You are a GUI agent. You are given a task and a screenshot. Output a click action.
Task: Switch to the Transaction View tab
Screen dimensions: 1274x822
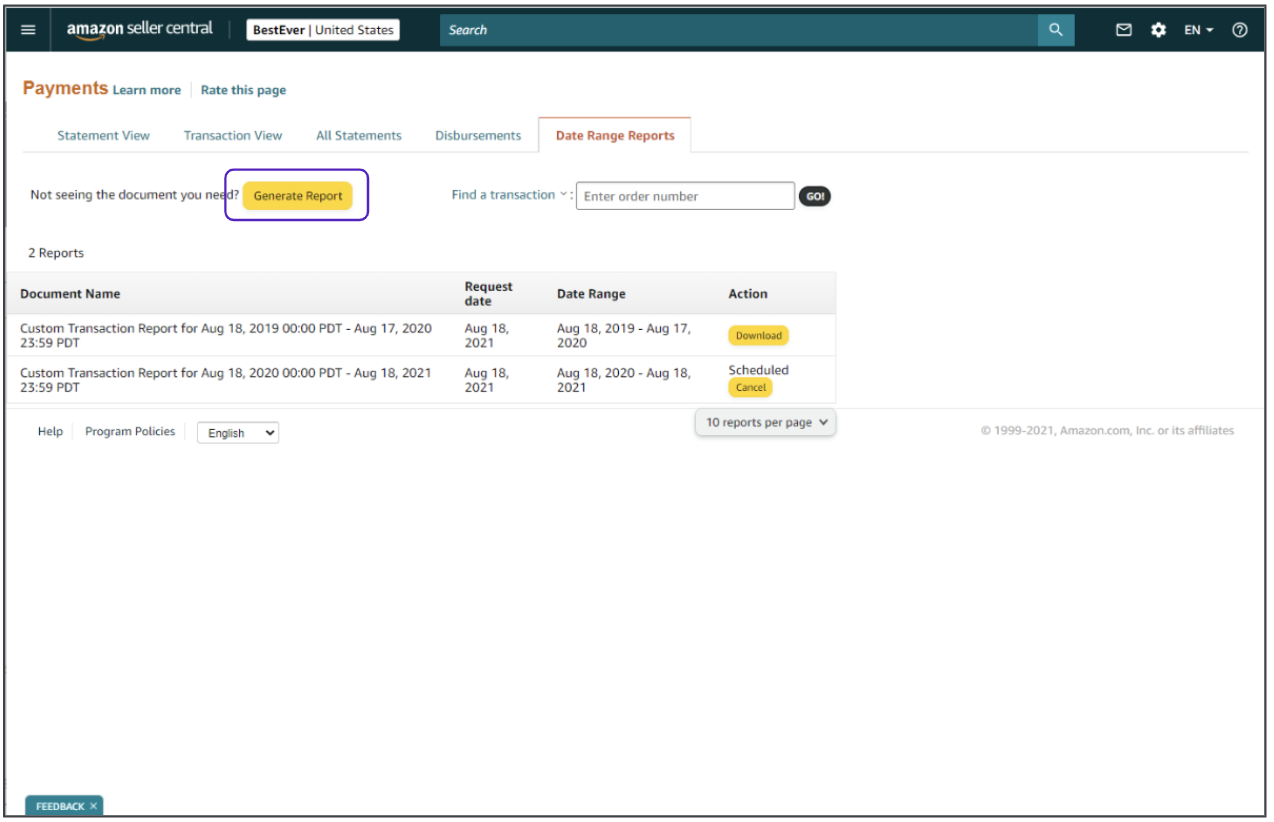tap(233, 136)
